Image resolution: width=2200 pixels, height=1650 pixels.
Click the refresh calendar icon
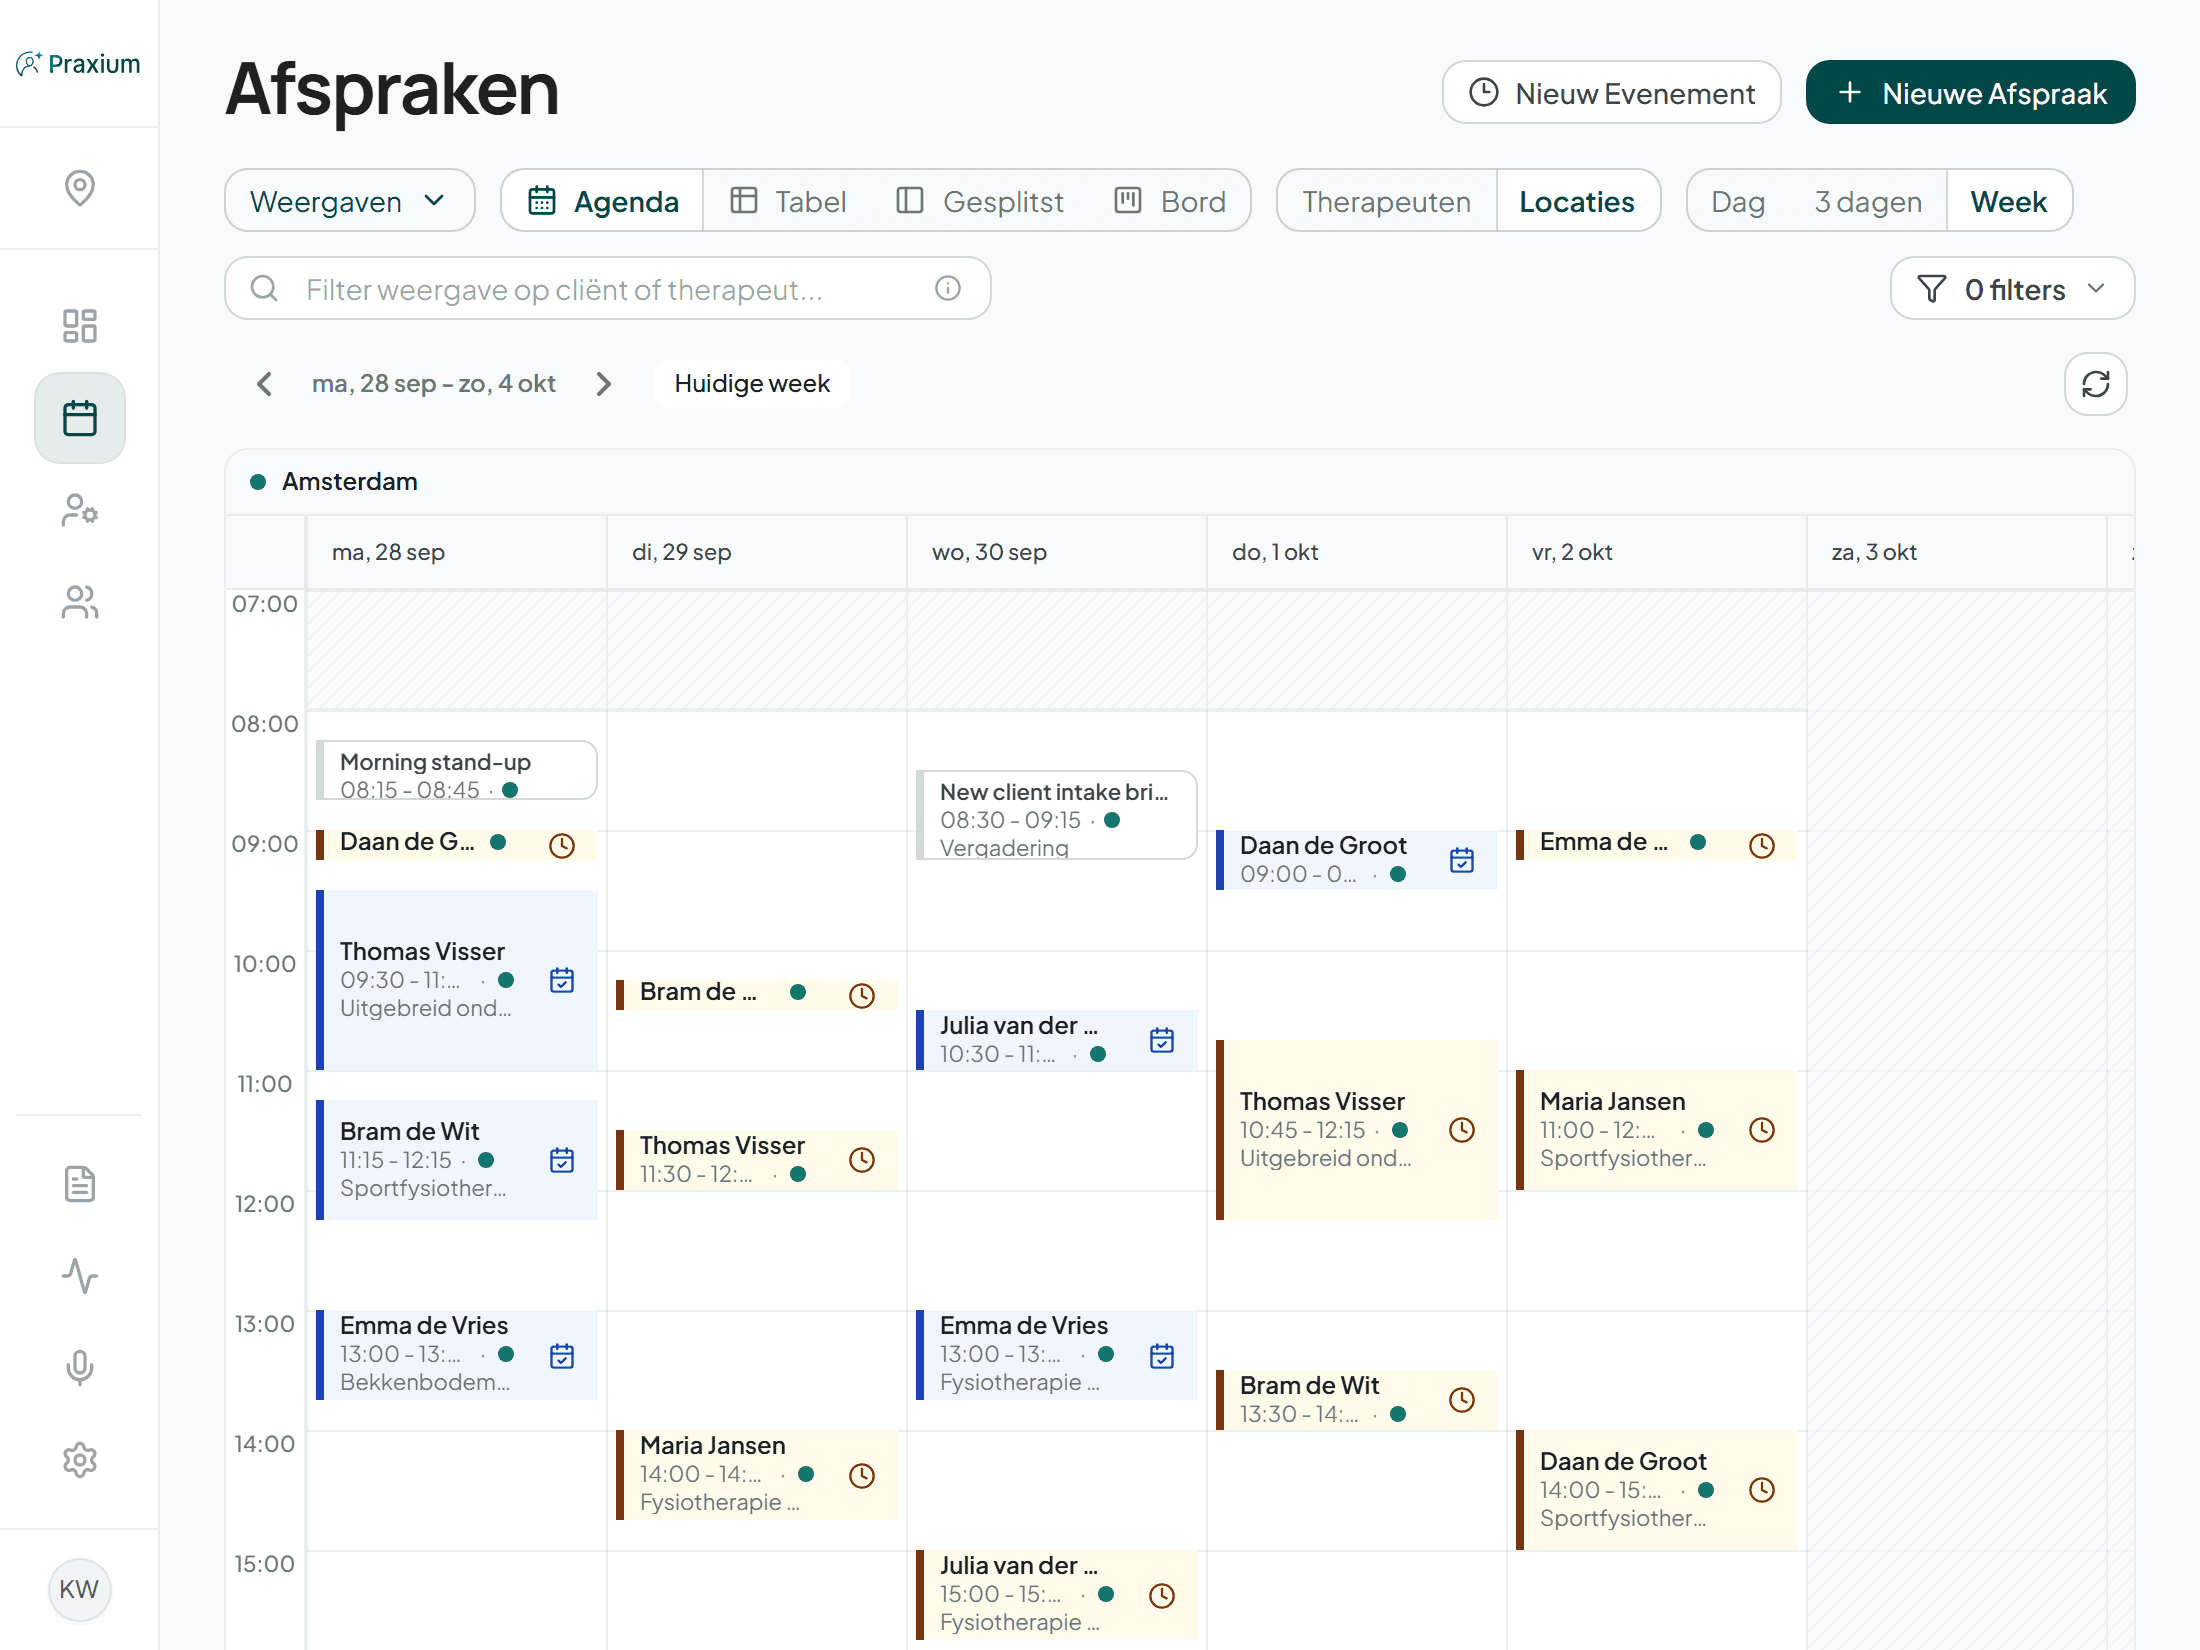point(2095,384)
